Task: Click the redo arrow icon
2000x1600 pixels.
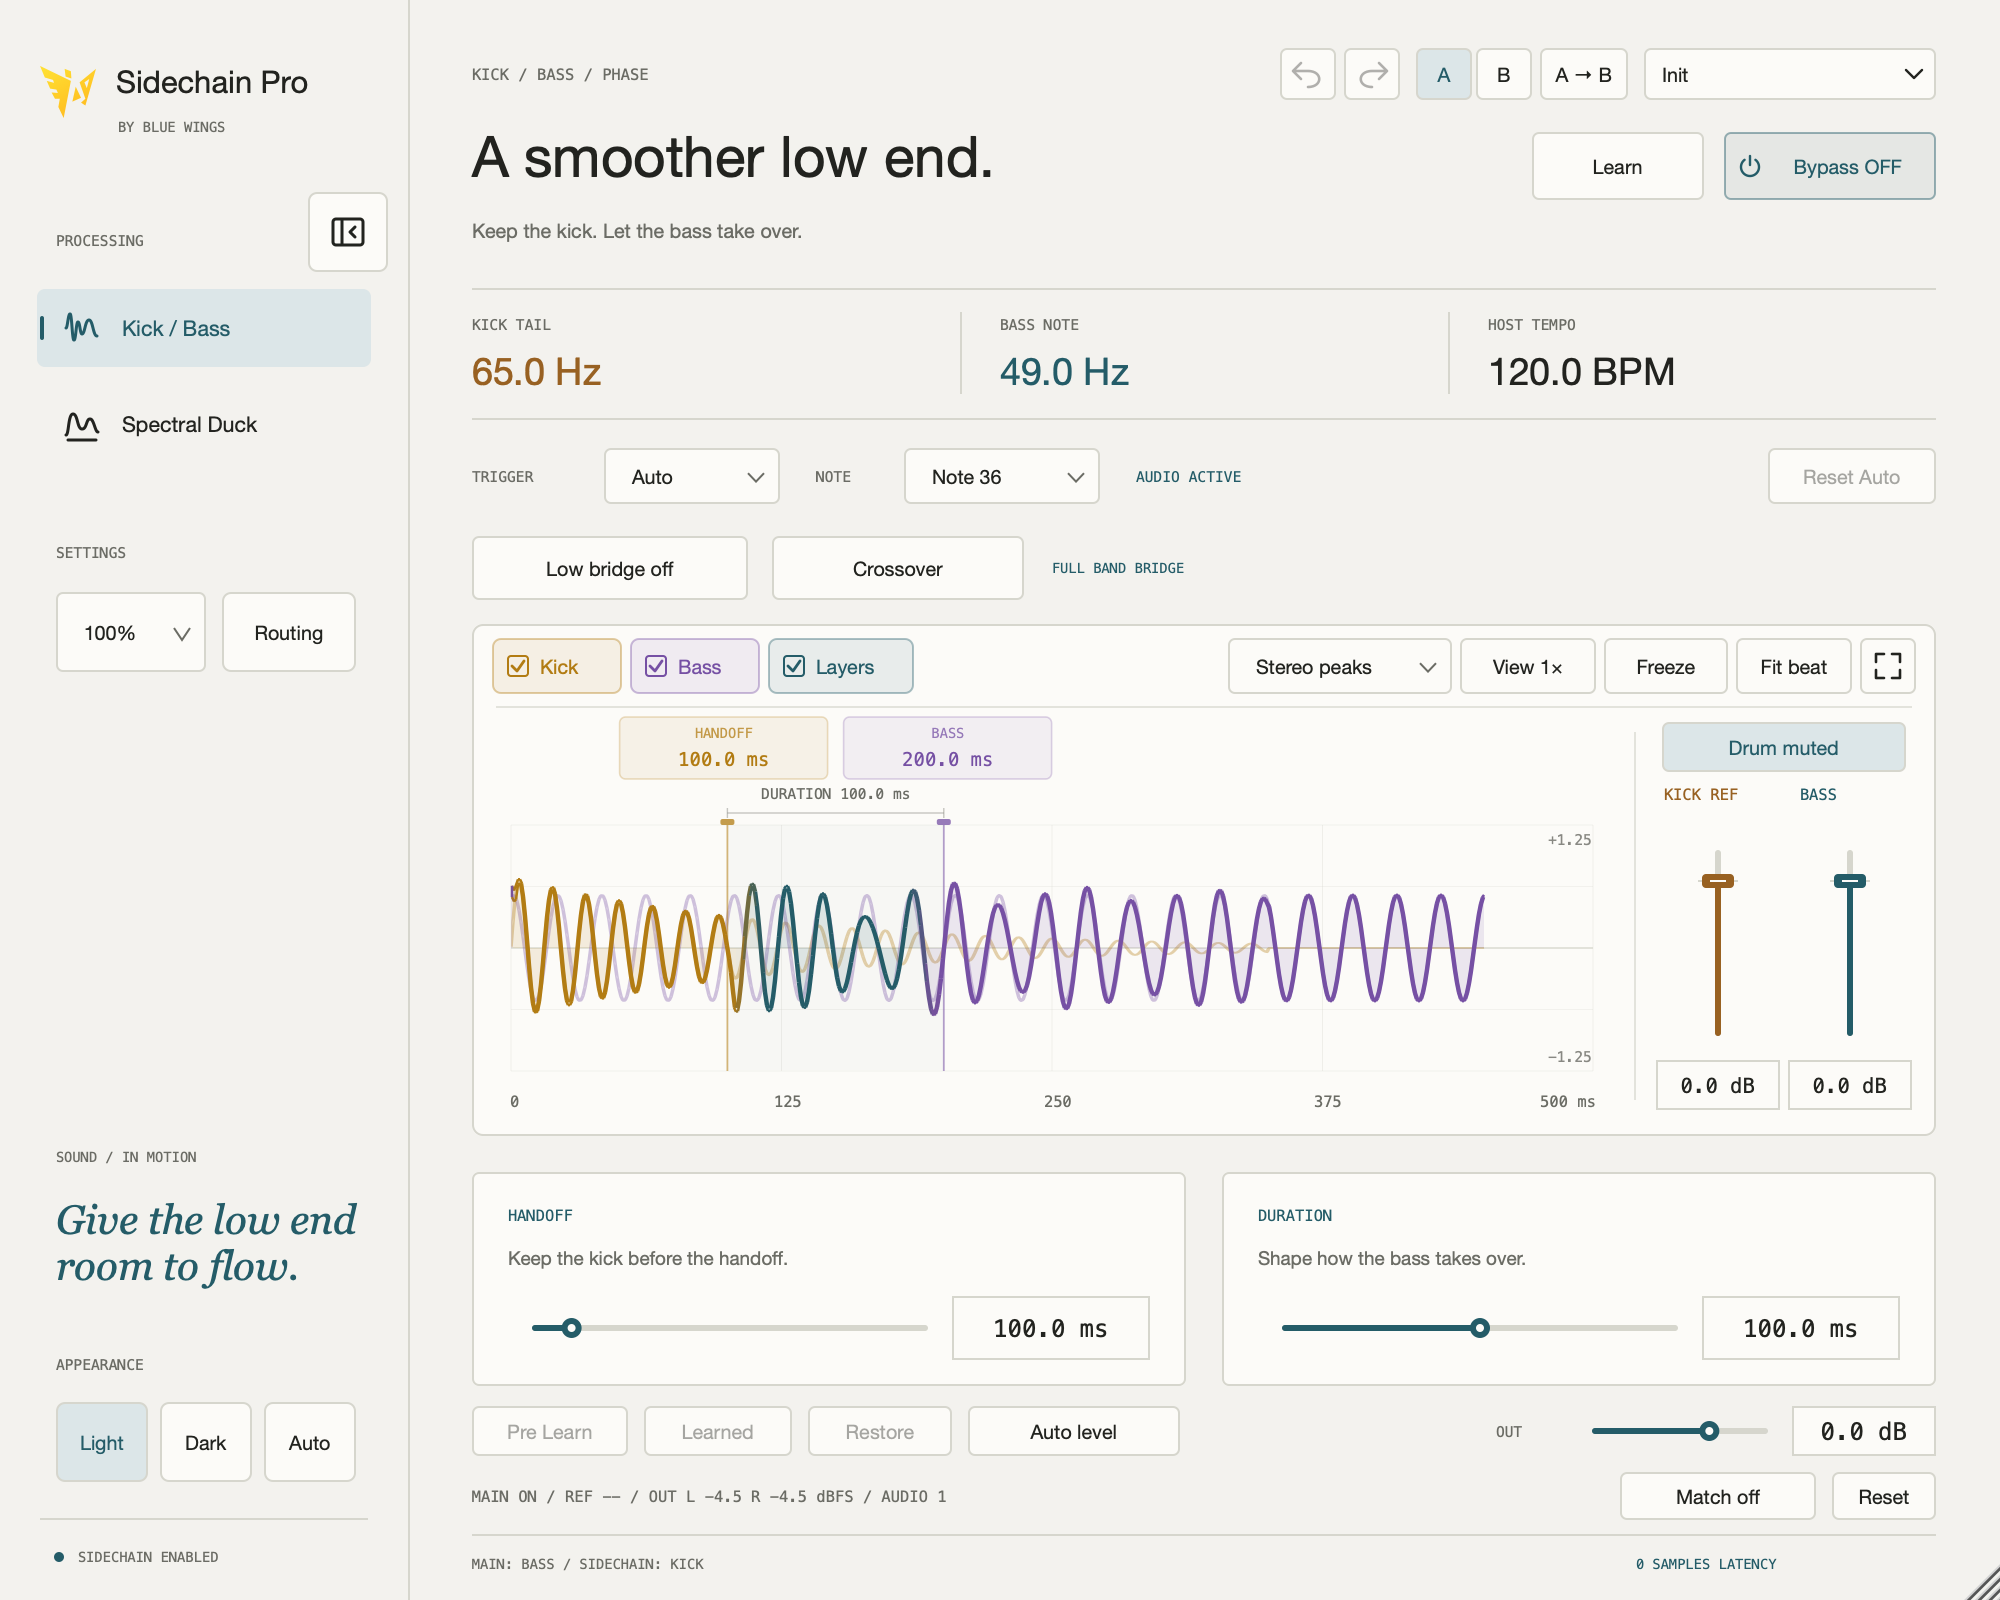Action: 1372,74
